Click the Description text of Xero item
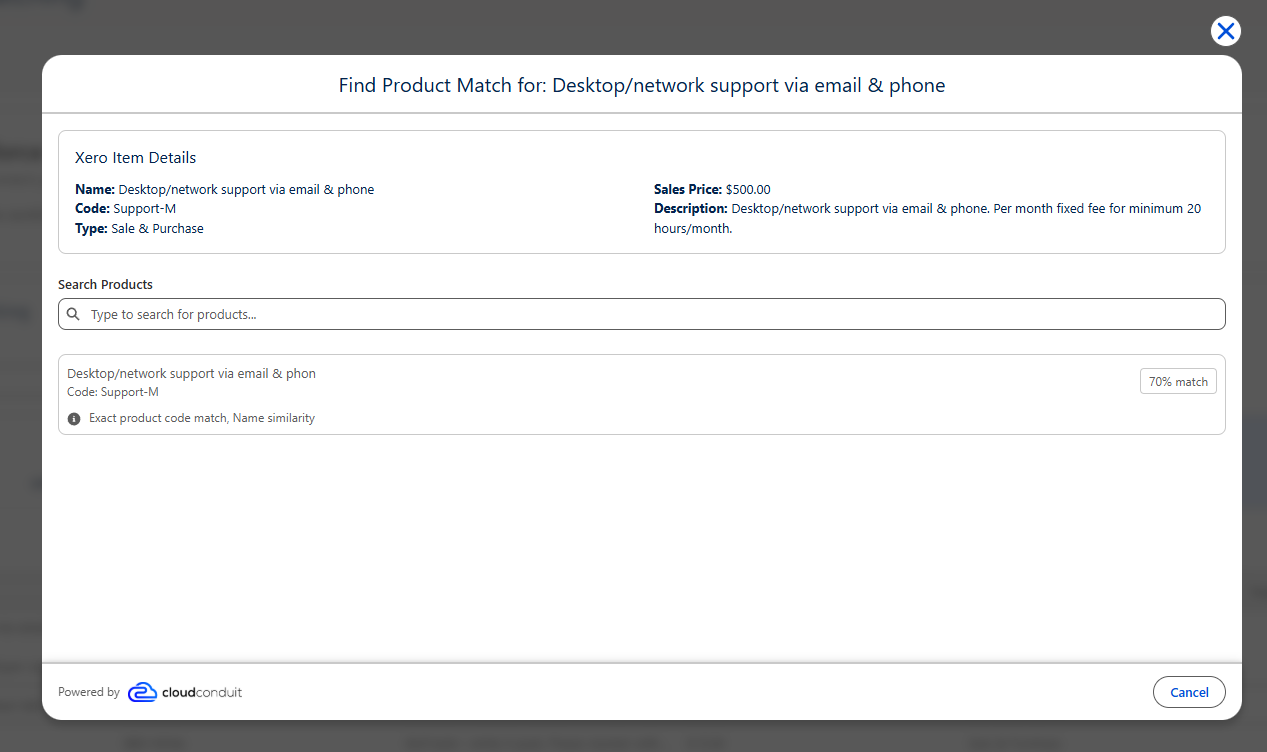This screenshot has width=1267, height=752. tap(927, 219)
